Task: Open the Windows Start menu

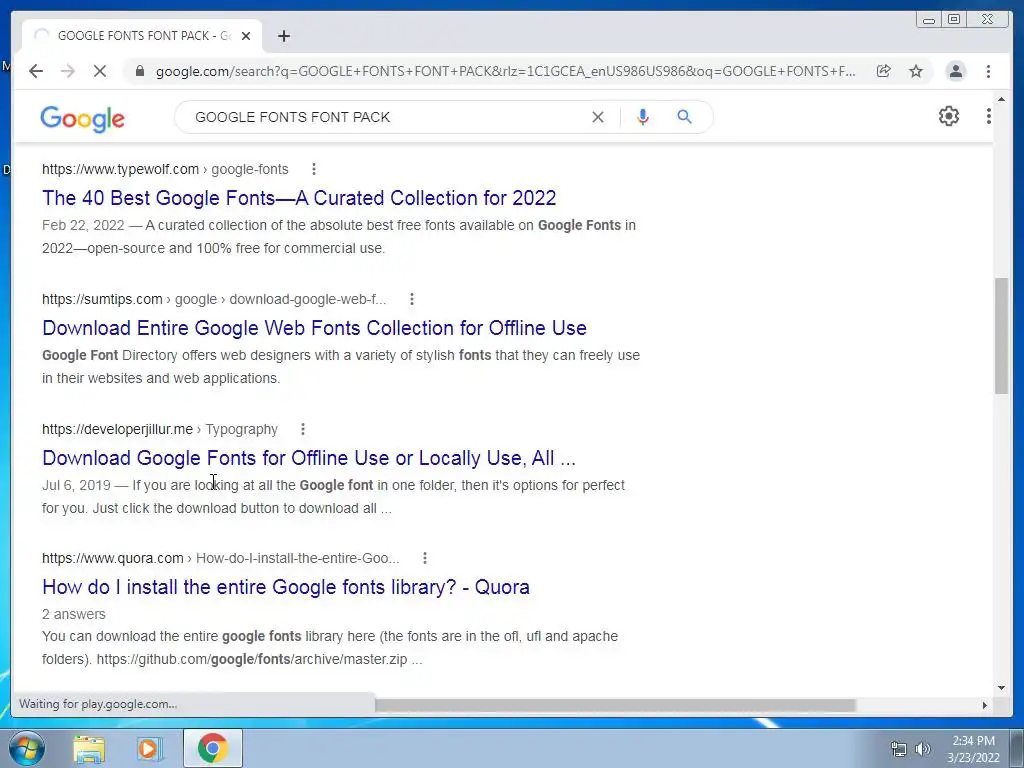Action: (x=26, y=748)
